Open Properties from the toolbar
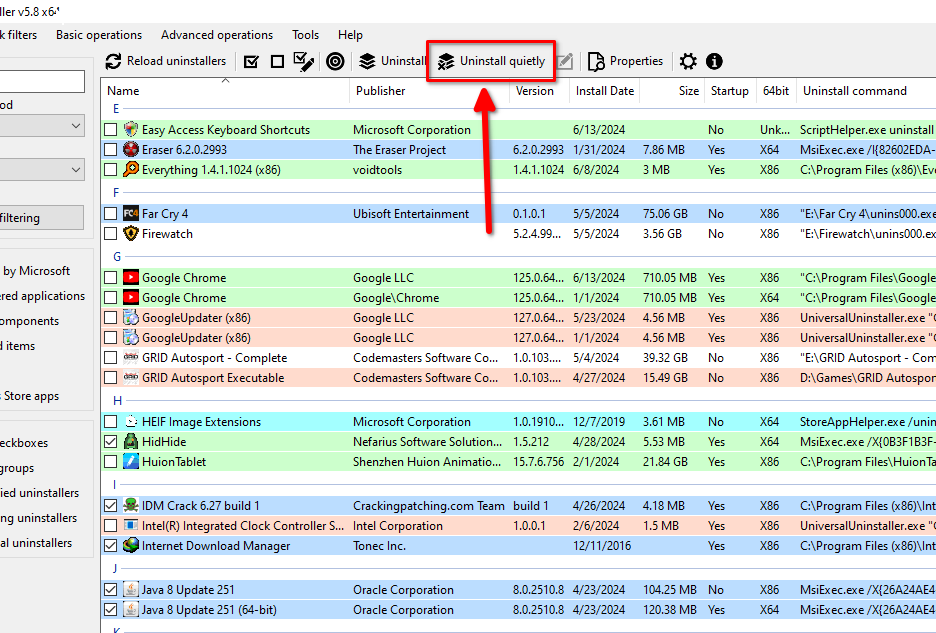The width and height of the screenshot is (936, 633). click(625, 61)
